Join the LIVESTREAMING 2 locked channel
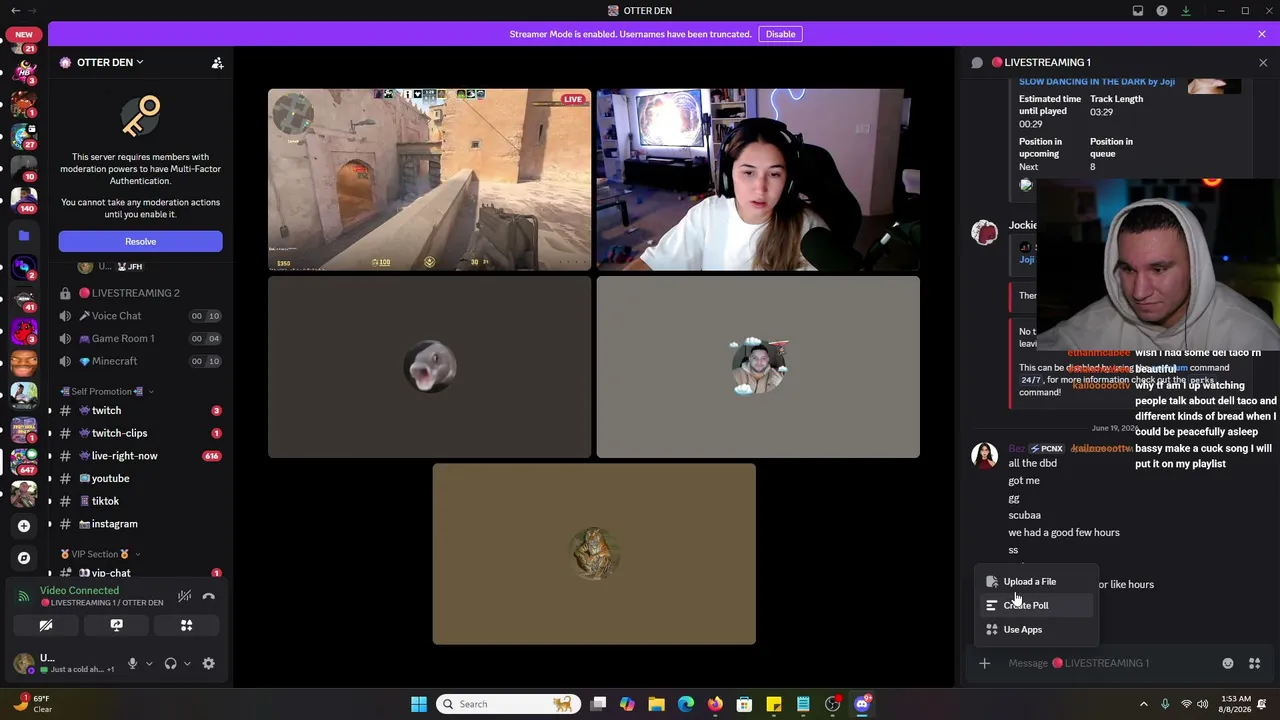Image resolution: width=1280 pixels, height=720 pixels. pos(140,293)
